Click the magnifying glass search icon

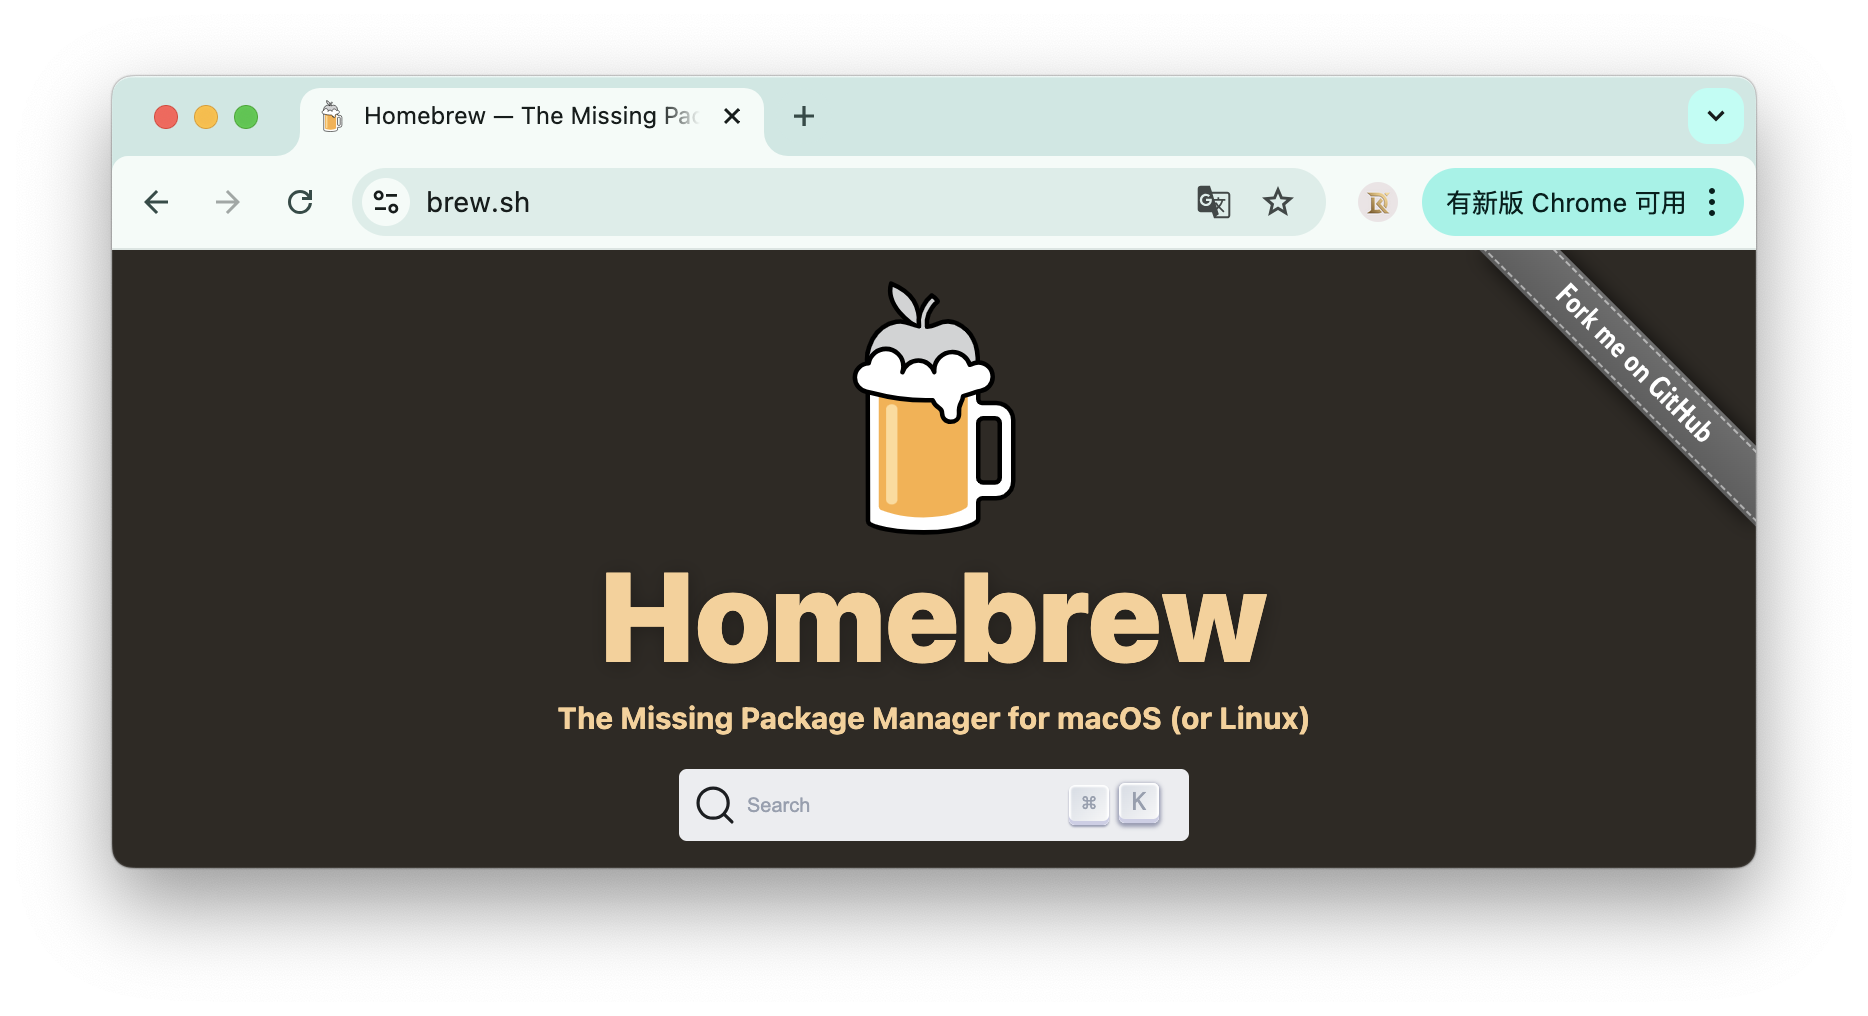[714, 805]
